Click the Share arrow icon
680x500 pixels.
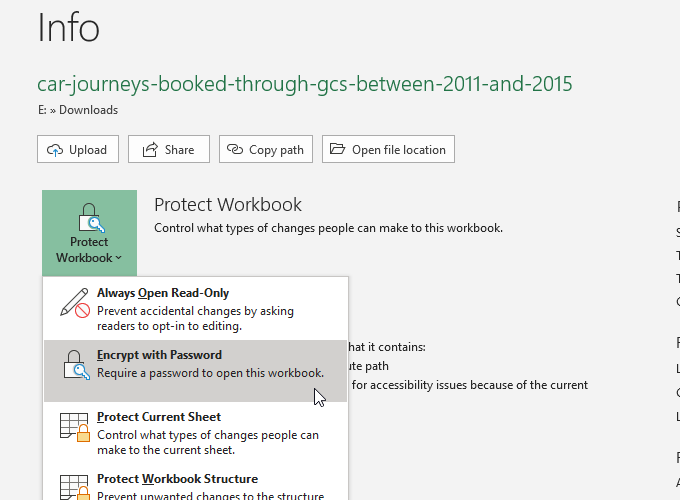[x=150, y=150]
